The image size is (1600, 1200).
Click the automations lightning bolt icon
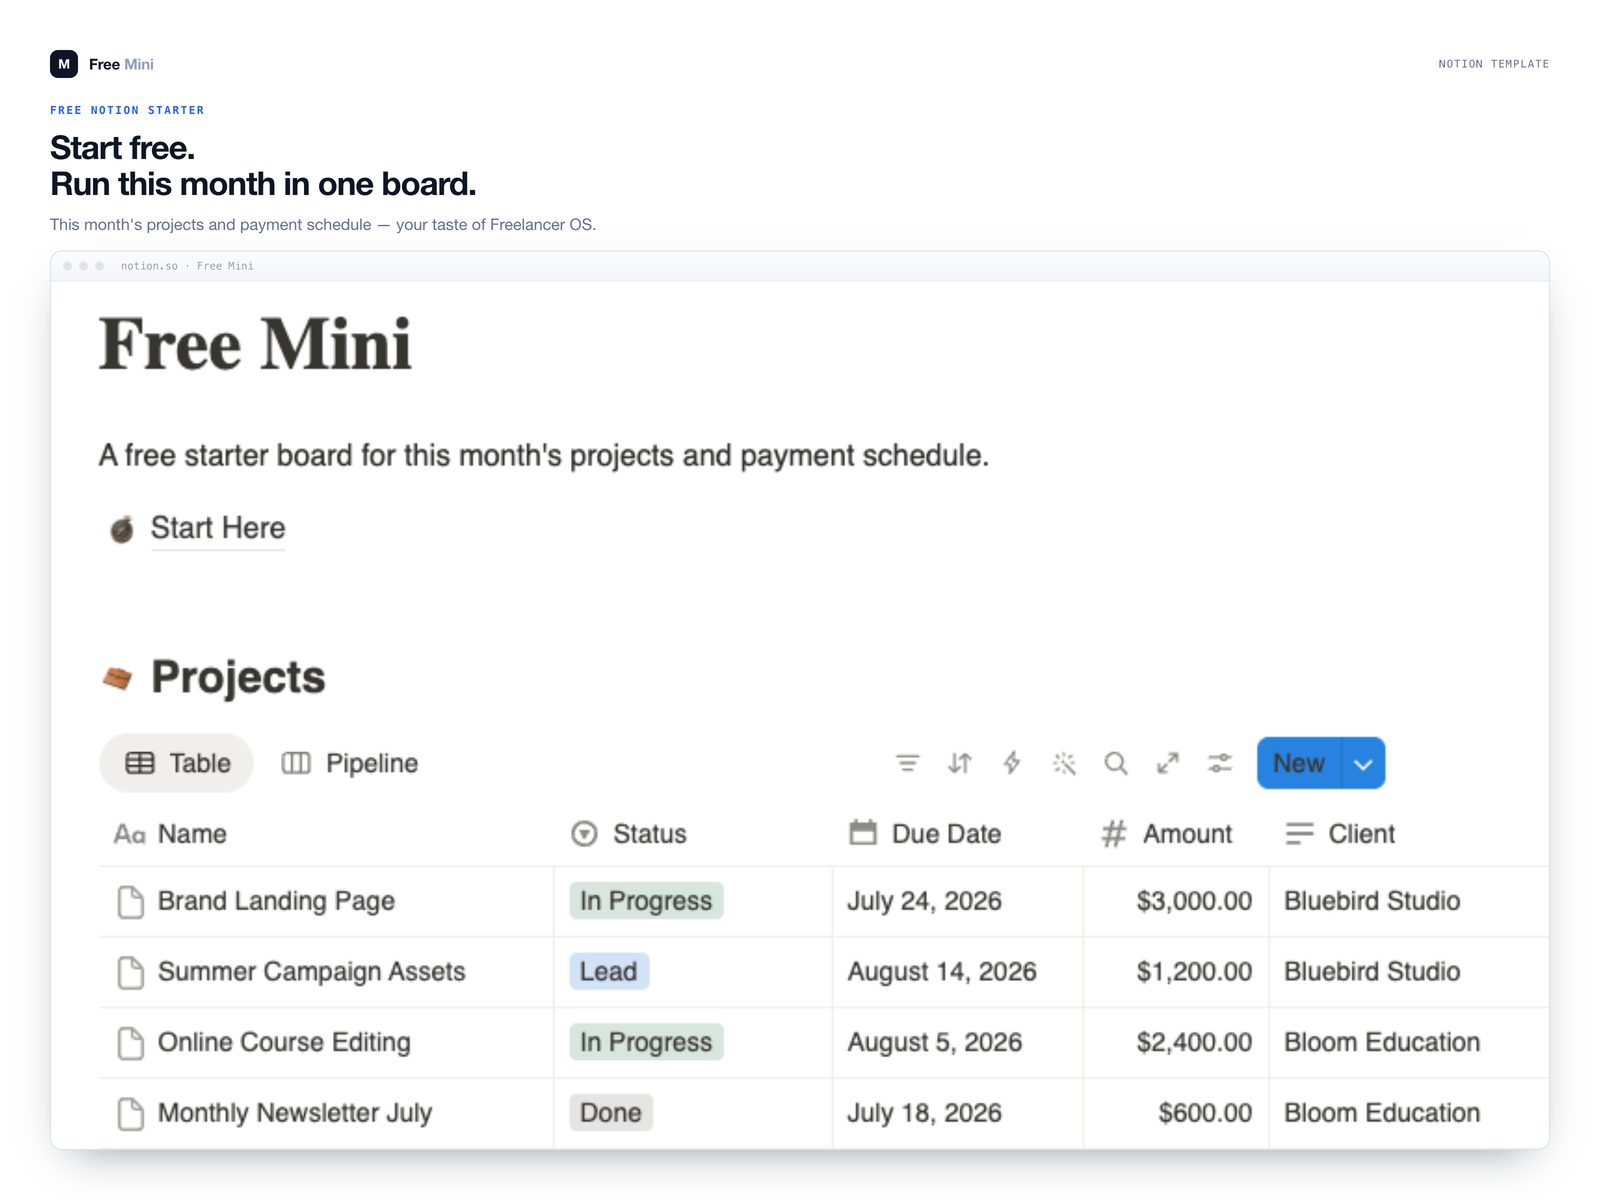(1011, 763)
